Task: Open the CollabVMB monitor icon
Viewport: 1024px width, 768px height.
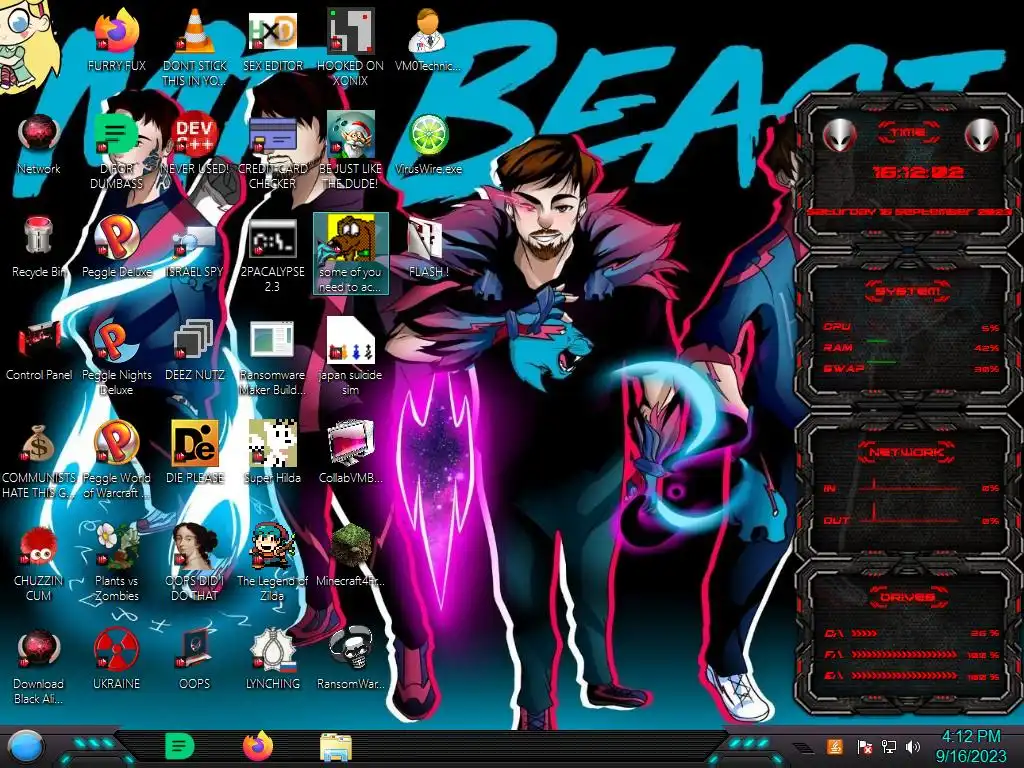Action: tap(350, 452)
